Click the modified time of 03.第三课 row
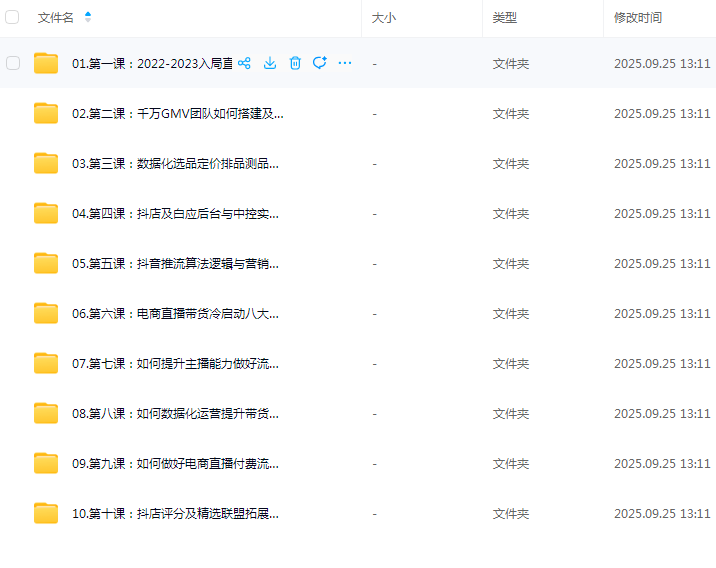Screen dimensions: 716x568 point(662,164)
